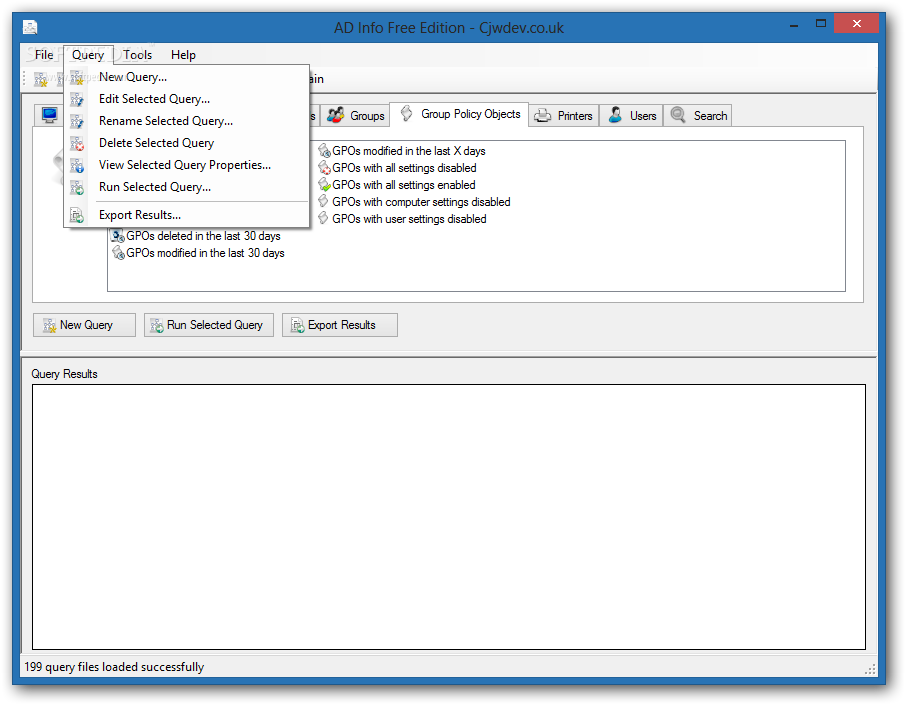Choose Rename Selected Query... menu entry
The width and height of the screenshot is (906, 705).
pyautogui.click(x=187, y=121)
